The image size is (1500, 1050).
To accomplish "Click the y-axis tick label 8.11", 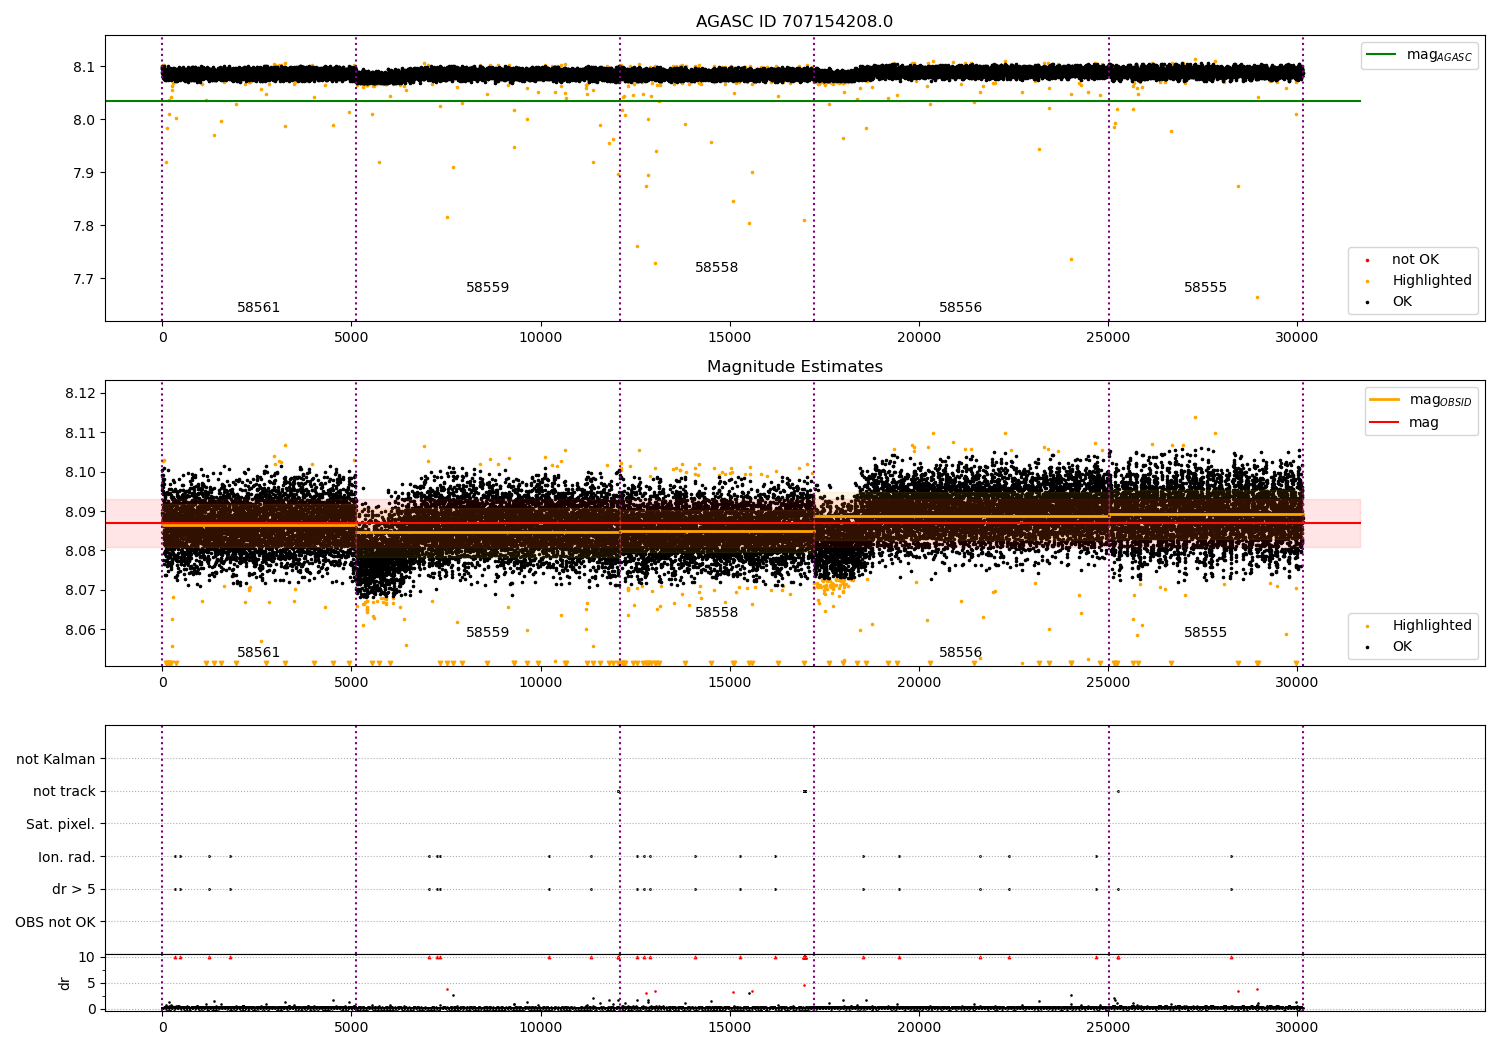I will click(81, 433).
